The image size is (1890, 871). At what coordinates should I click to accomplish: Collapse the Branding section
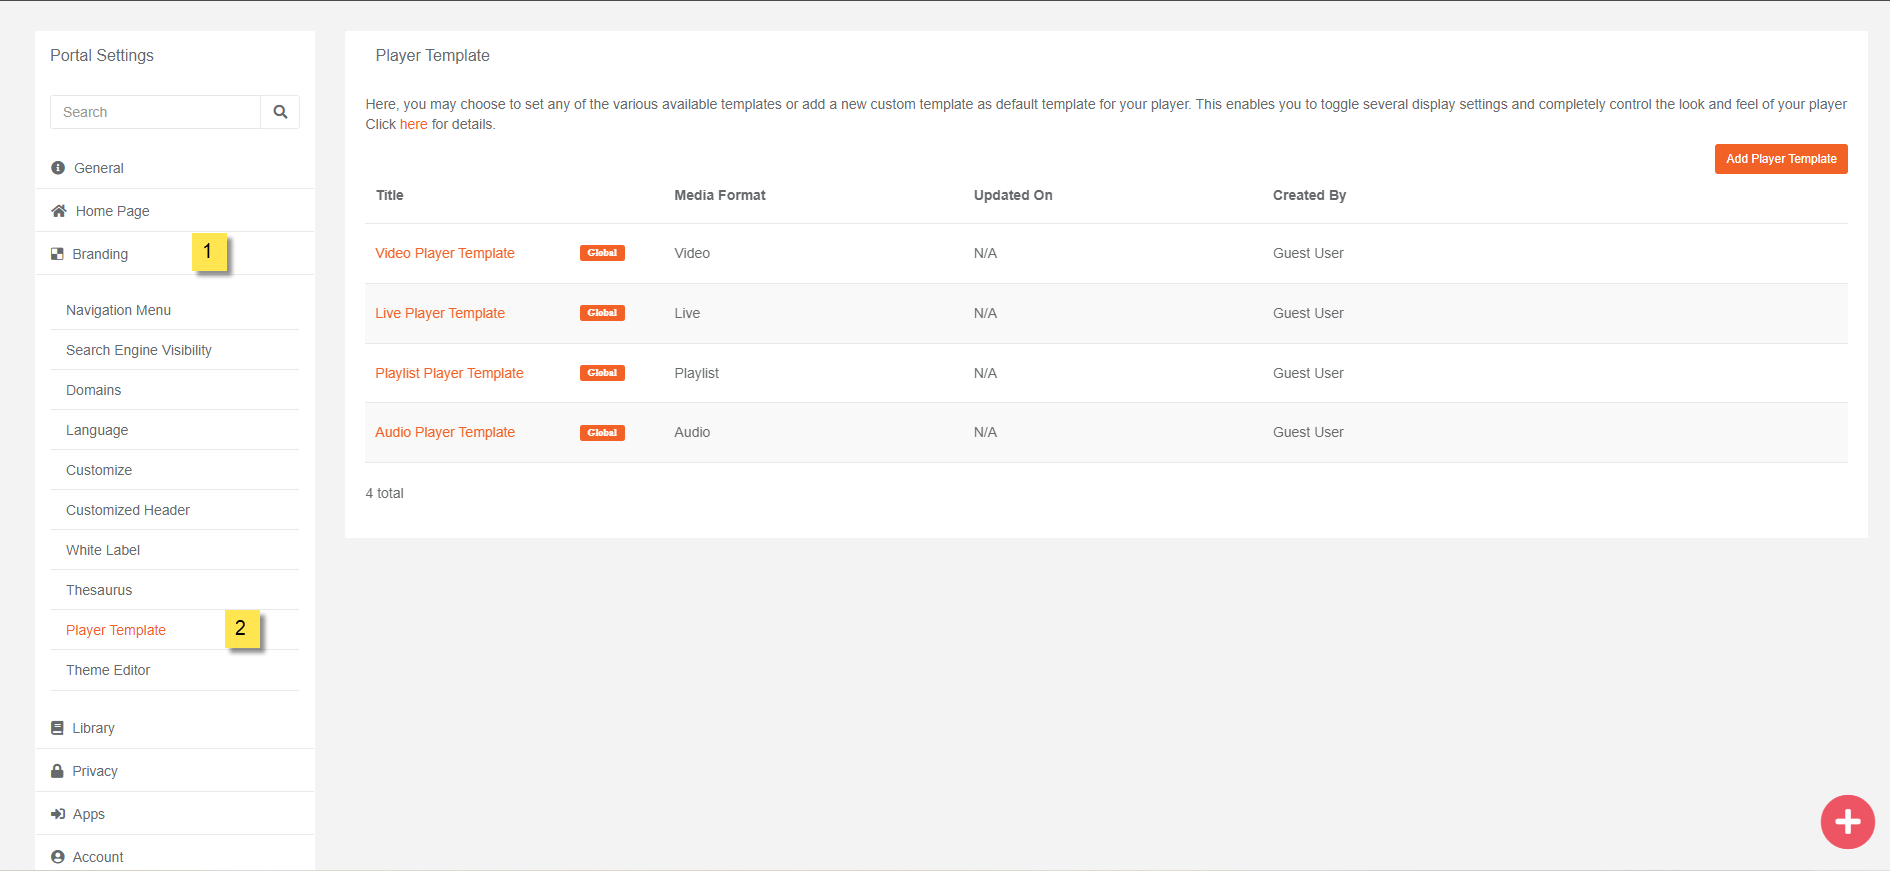[x=100, y=254]
